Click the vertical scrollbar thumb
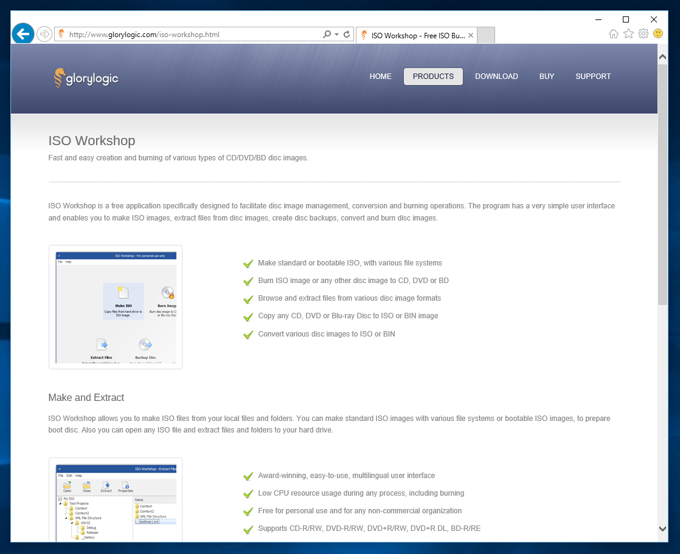This screenshot has height=554, width=680. (x=662, y=184)
